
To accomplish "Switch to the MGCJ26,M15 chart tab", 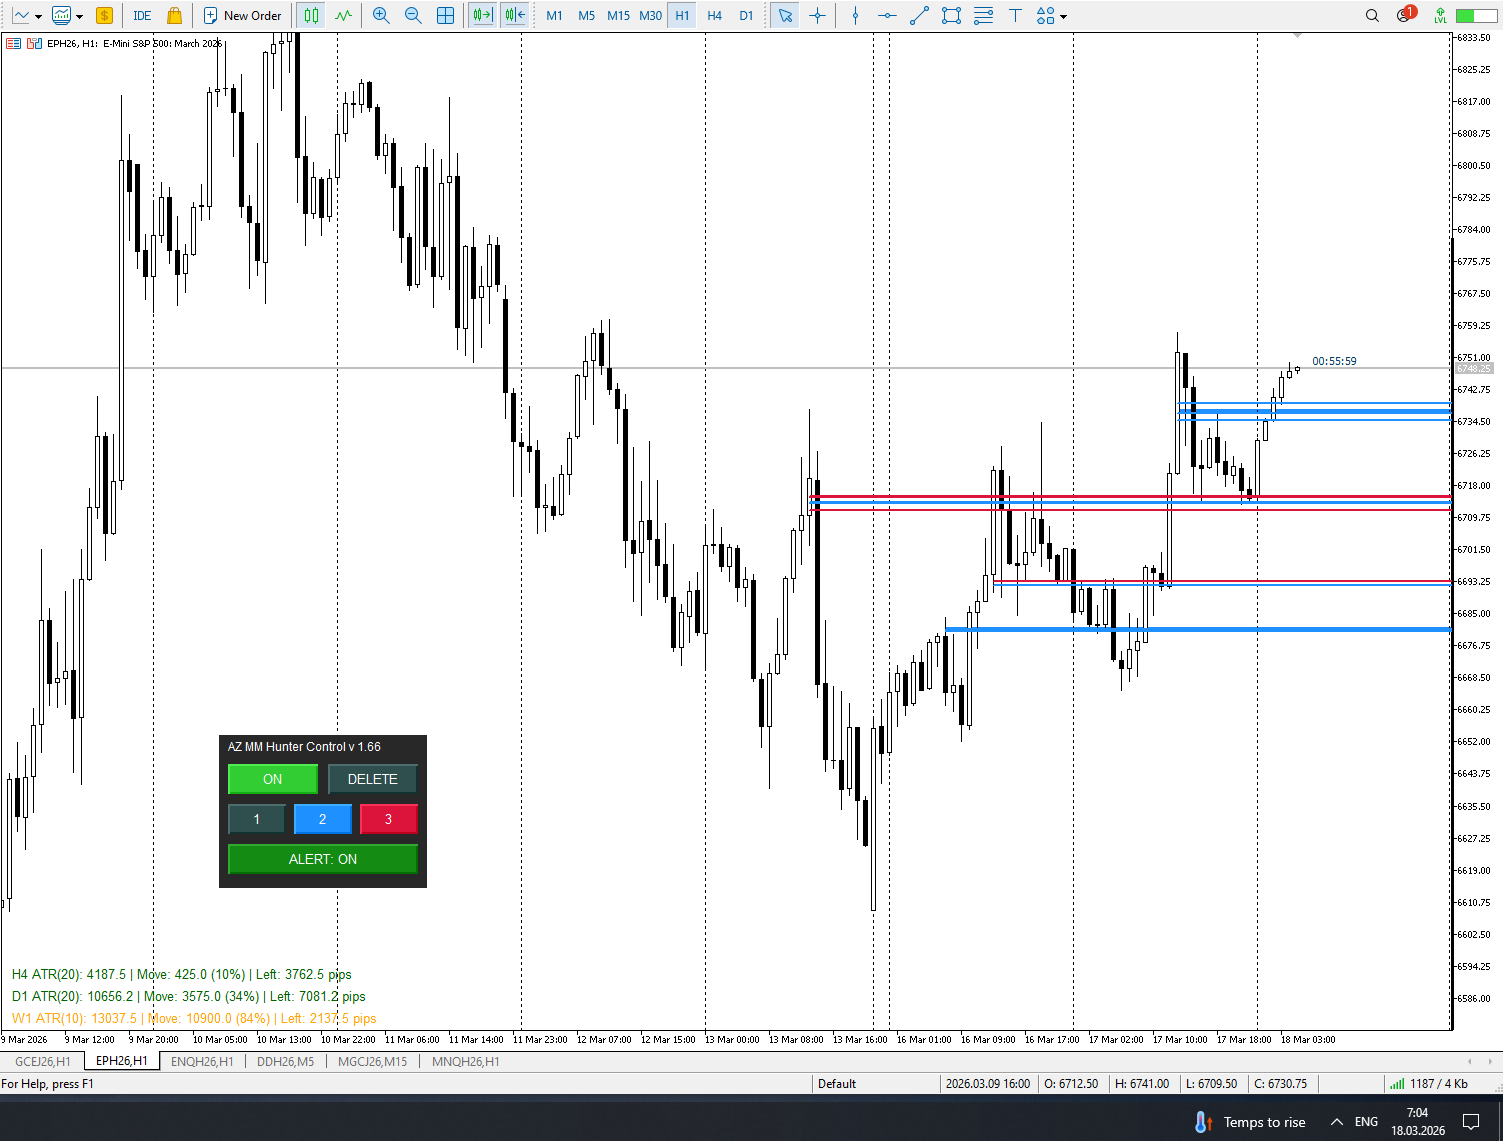I will [x=373, y=1061].
